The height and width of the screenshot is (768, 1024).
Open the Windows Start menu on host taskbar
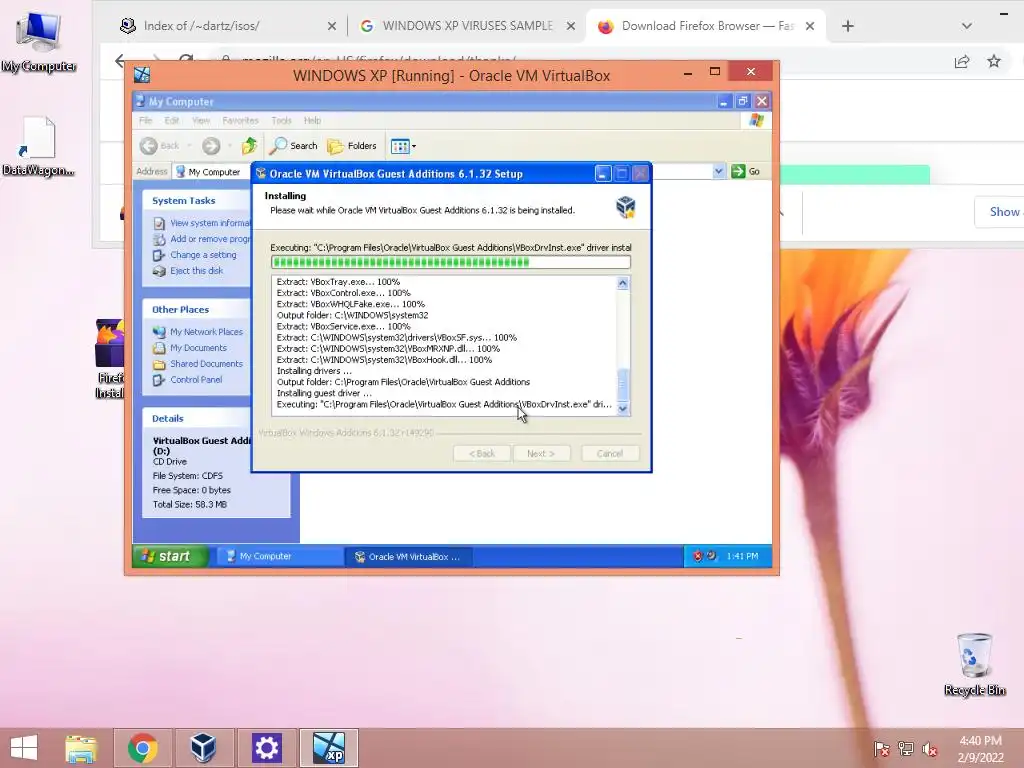(x=24, y=748)
